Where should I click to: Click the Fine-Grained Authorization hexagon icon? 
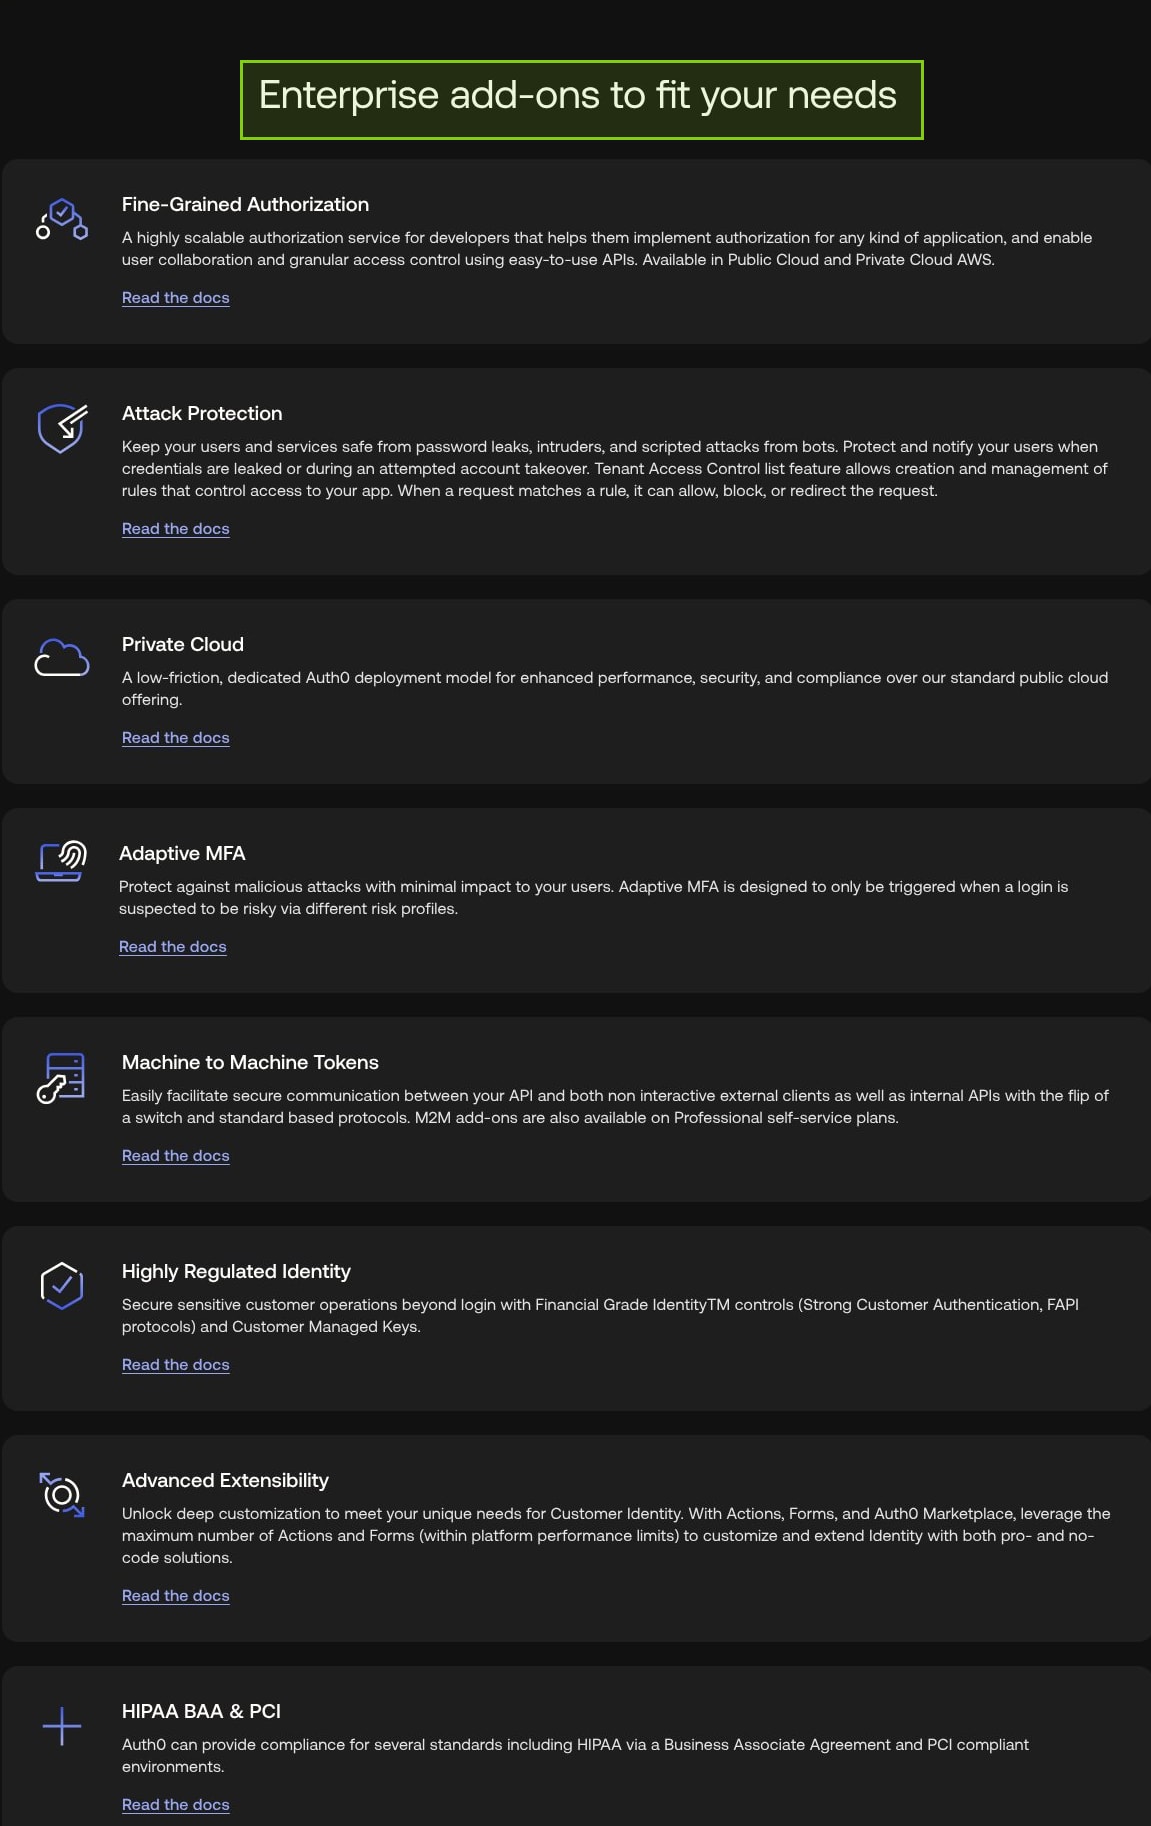tap(62, 219)
